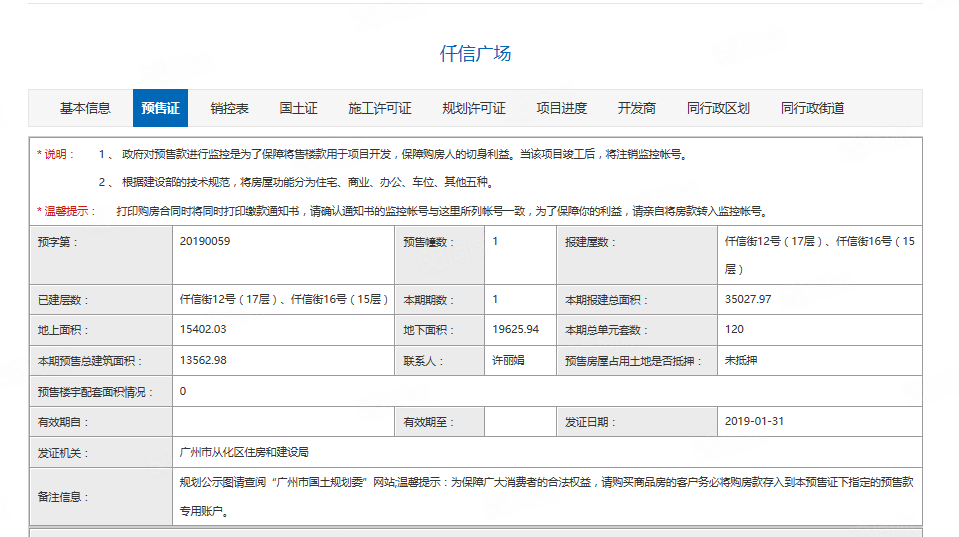Viewport: 959px width, 537px height.
Task: Click the 地下面积 label
Action: pos(428,330)
